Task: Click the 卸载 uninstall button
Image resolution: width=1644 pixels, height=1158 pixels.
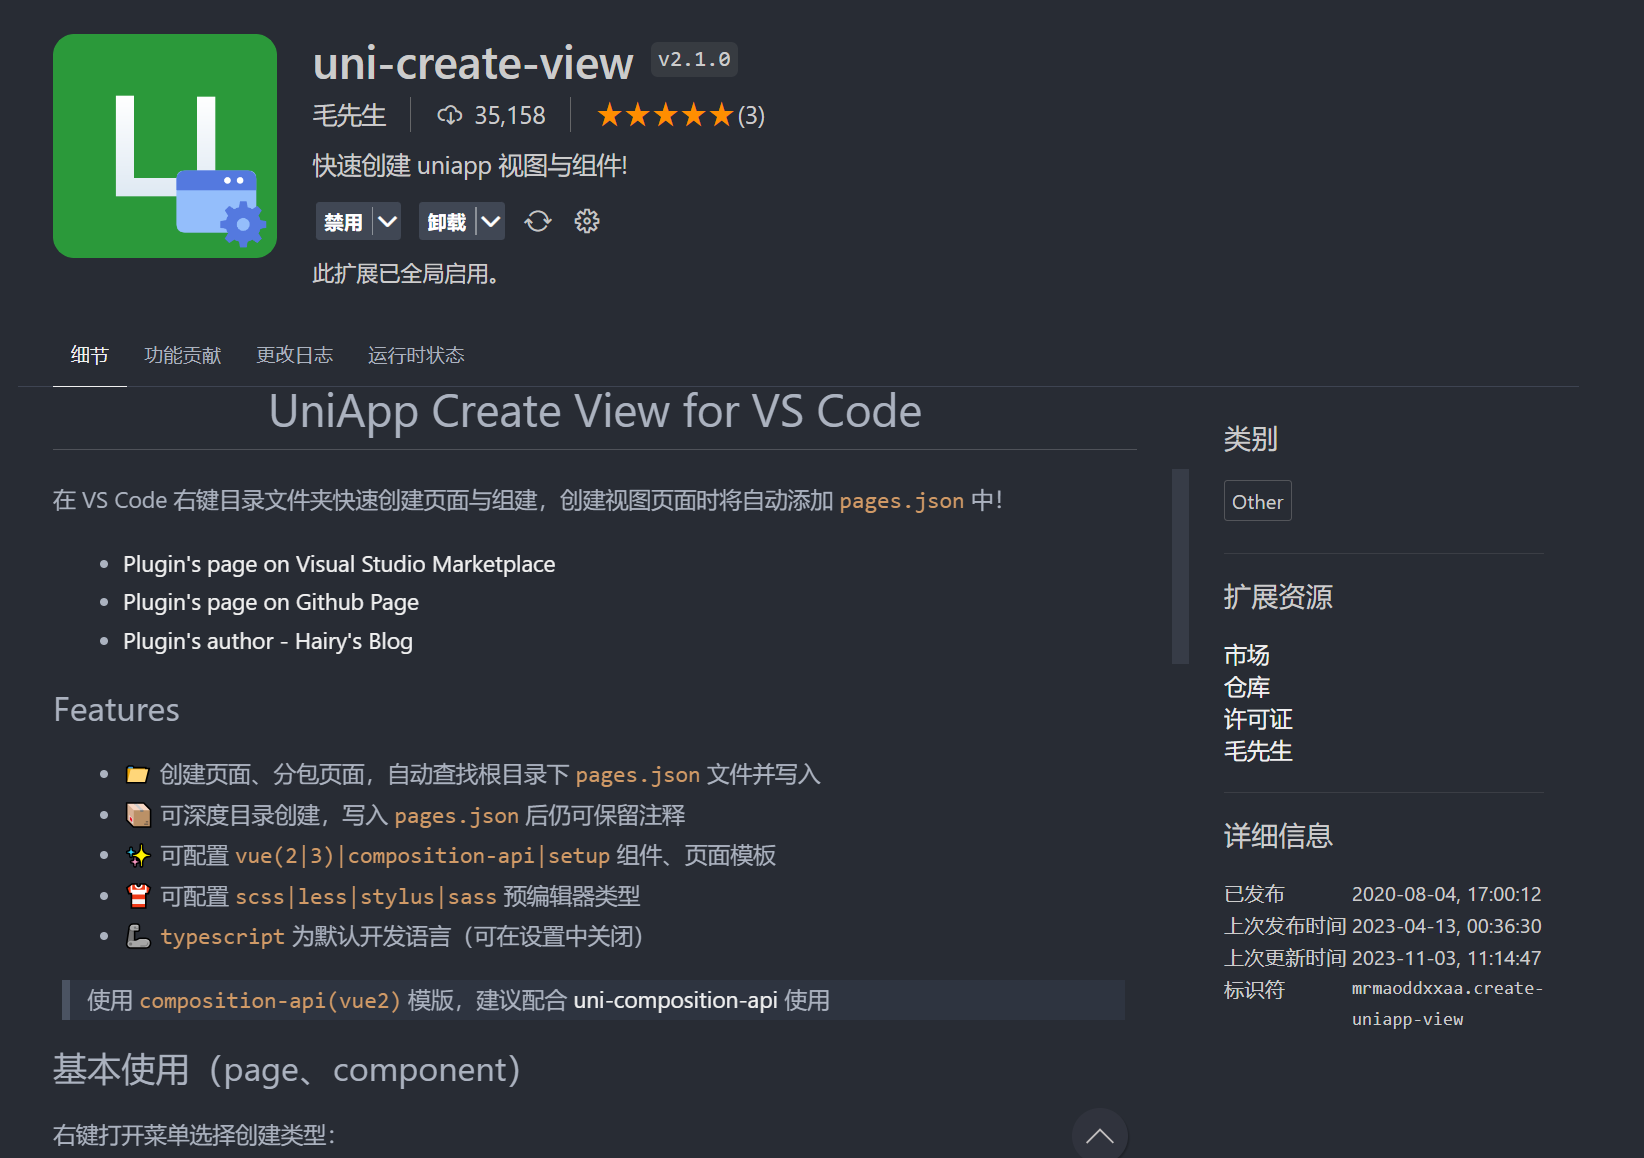Action: pyautogui.click(x=447, y=221)
